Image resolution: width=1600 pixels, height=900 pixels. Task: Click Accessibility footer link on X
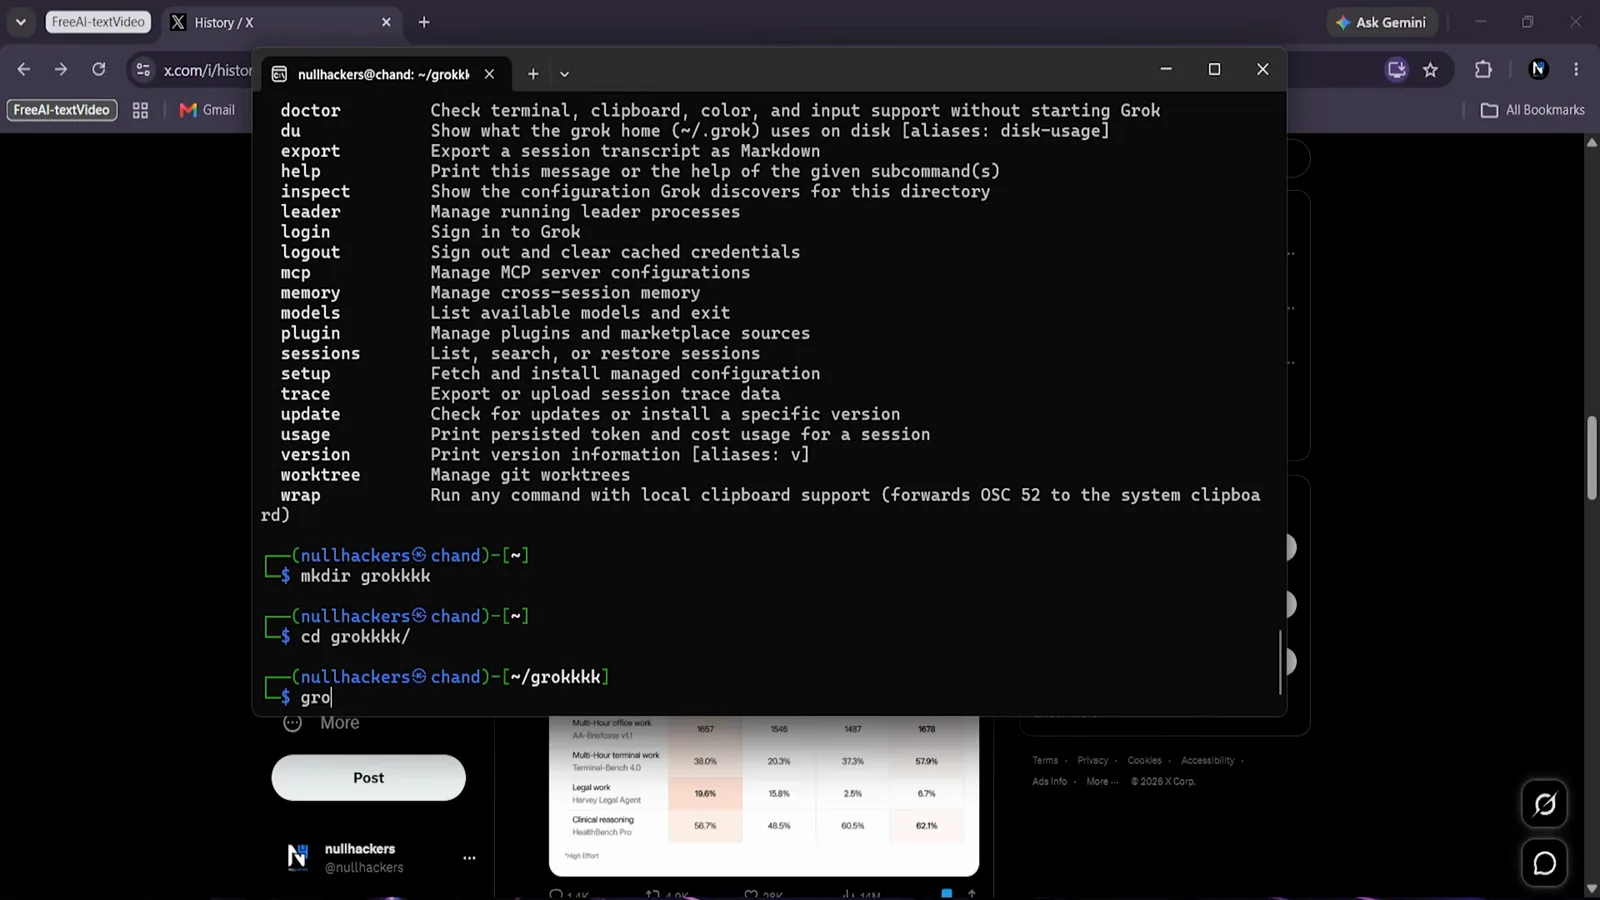pos(1207,760)
